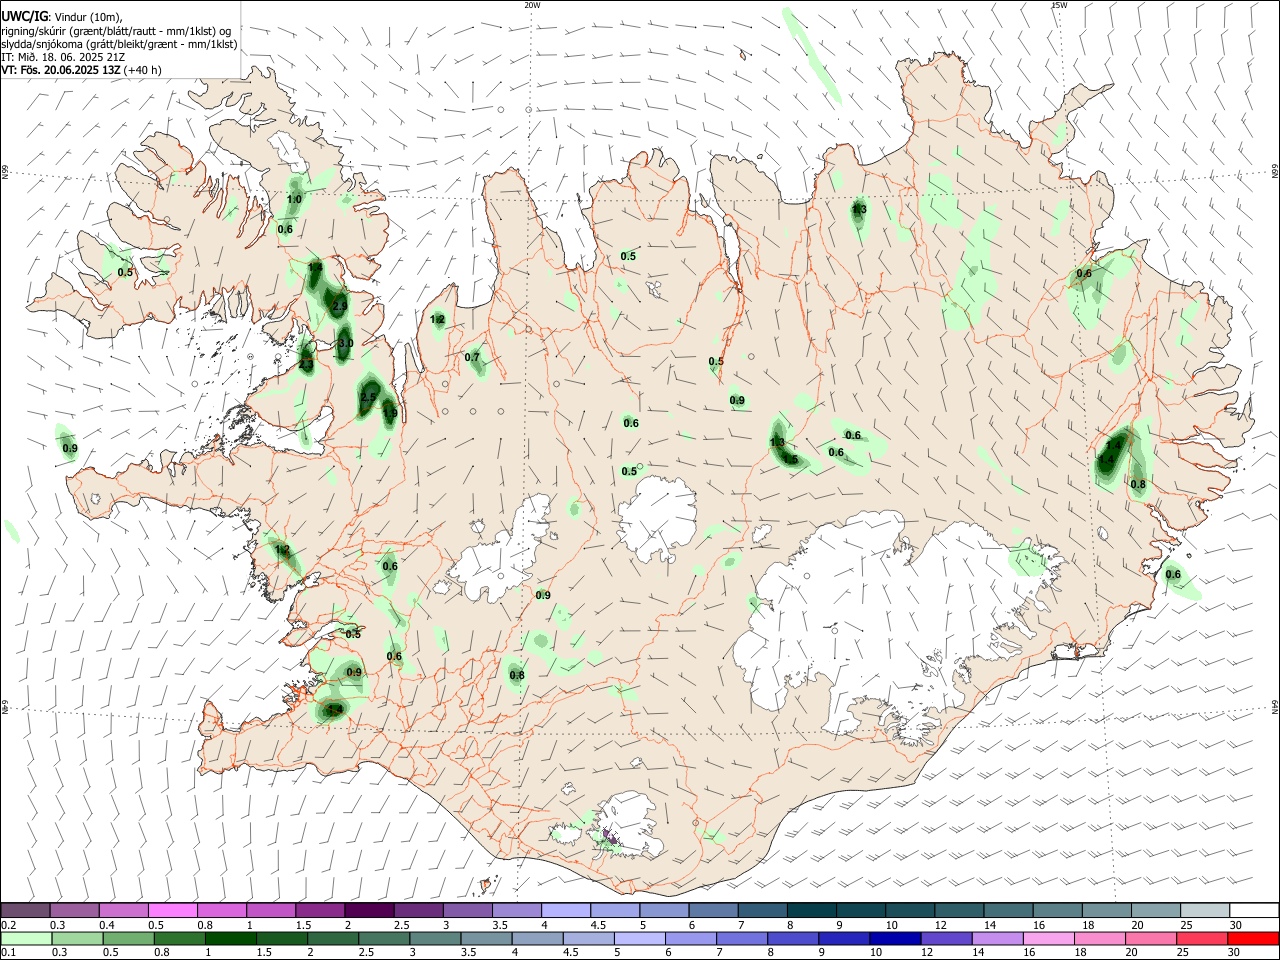Pick the bright magenta 0.5 swatch in top legend
This screenshot has width=1280, height=960.
(172, 910)
